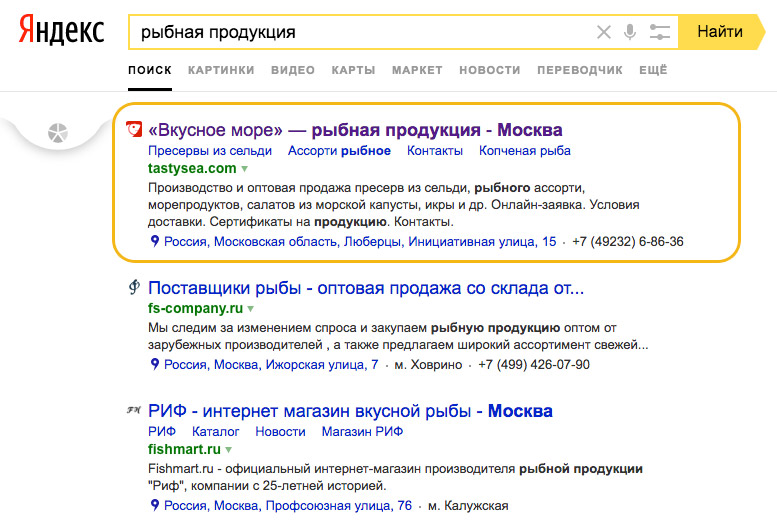Screen dimensions: 777x530
Task: Switch to Картинки tab
Action: pyautogui.click(x=221, y=70)
